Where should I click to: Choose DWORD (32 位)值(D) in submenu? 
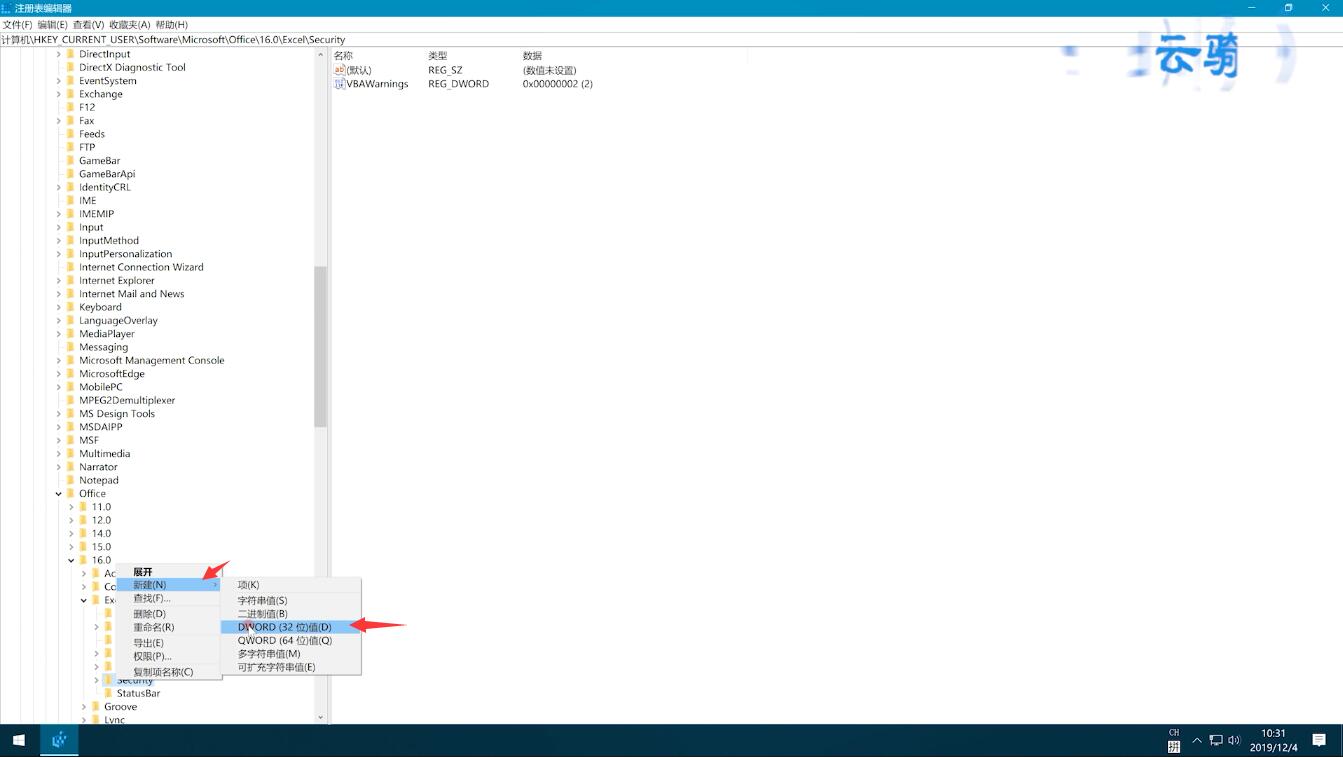point(290,627)
